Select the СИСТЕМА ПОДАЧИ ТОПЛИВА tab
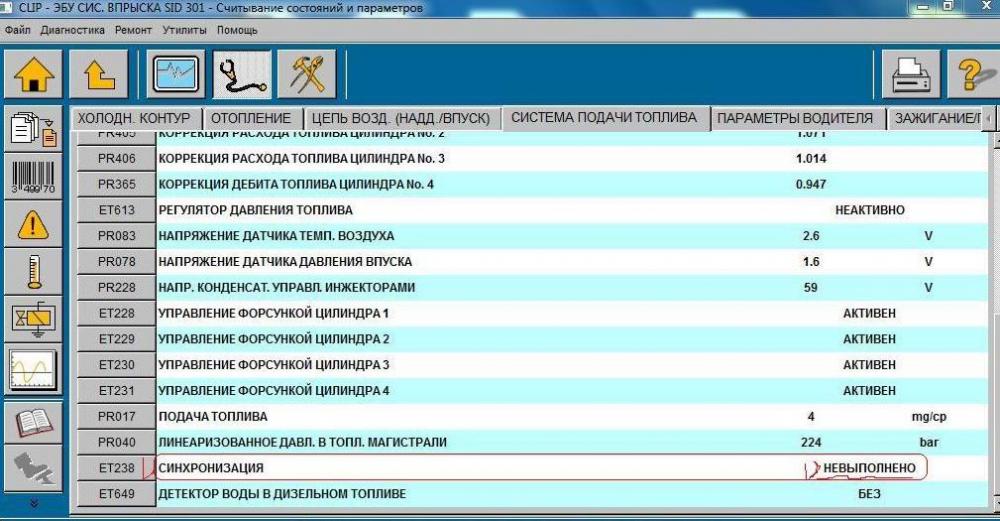1000x521 pixels. point(604,118)
